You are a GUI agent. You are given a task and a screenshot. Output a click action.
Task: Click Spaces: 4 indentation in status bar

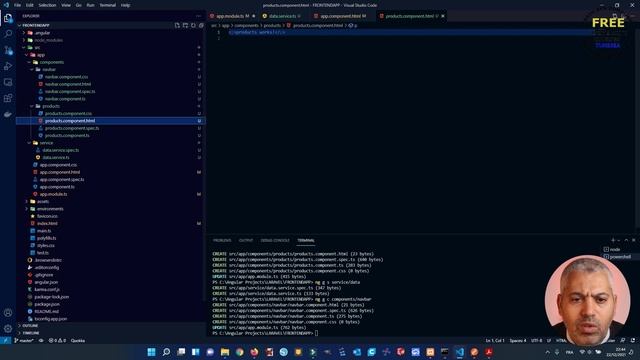[518, 340]
